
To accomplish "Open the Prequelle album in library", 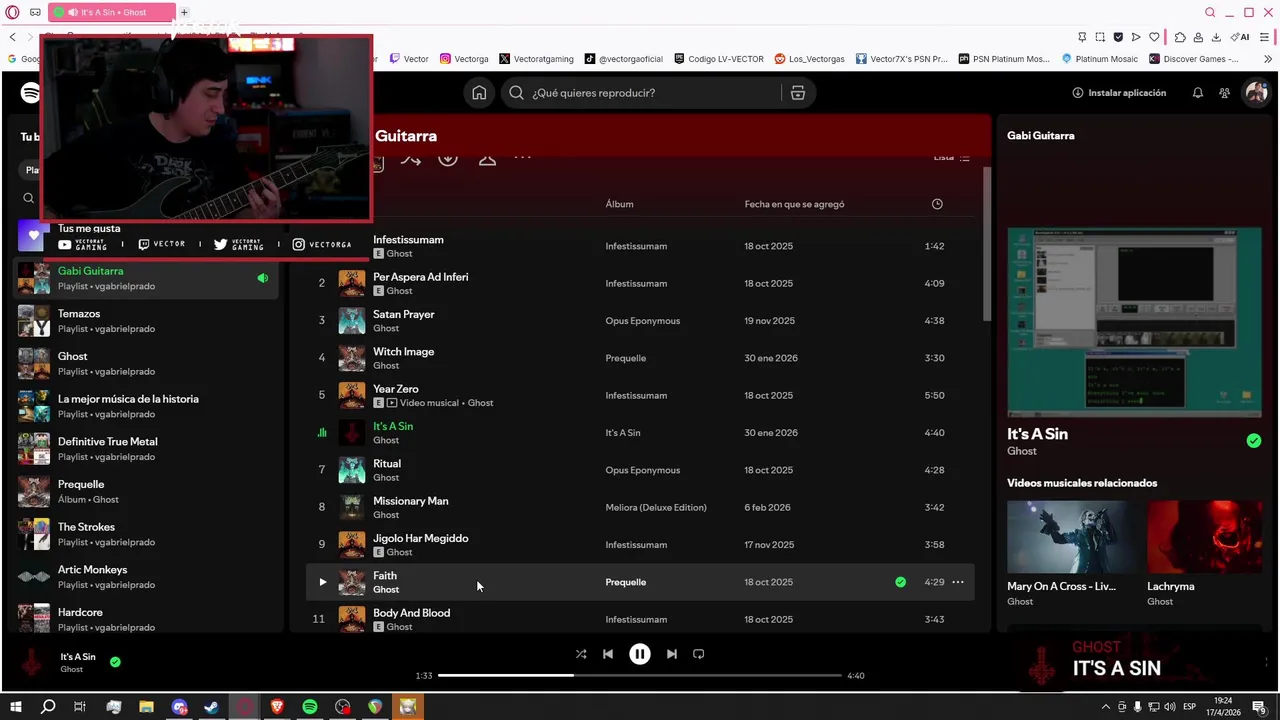I will [147, 492].
